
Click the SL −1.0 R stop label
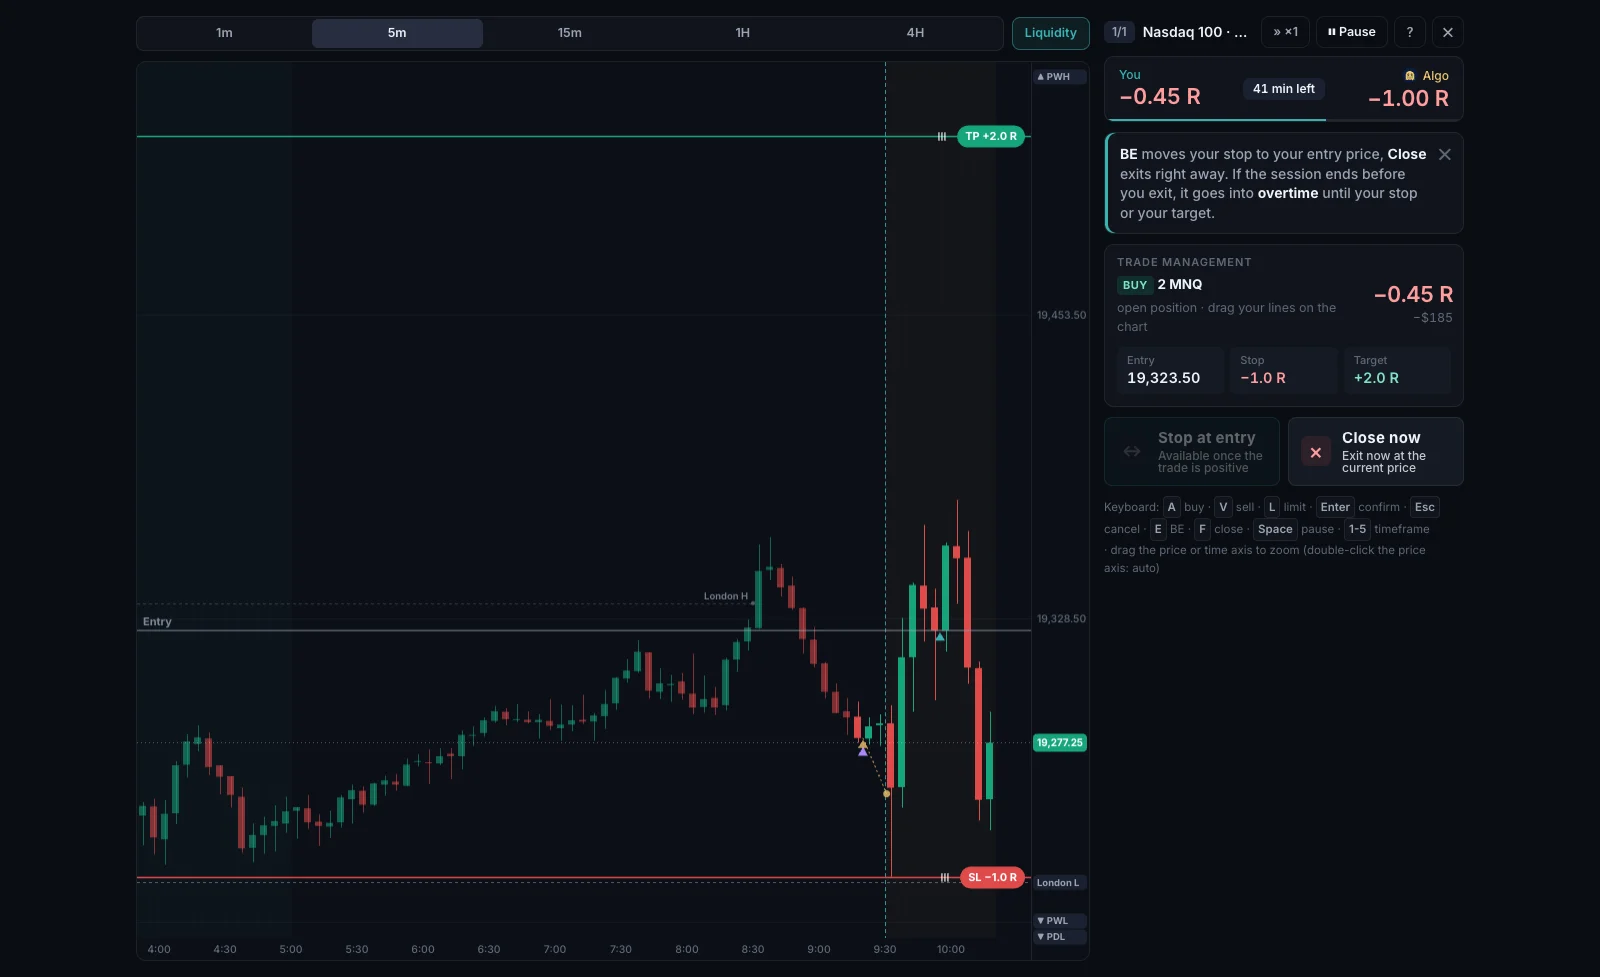tap(992, 877)
